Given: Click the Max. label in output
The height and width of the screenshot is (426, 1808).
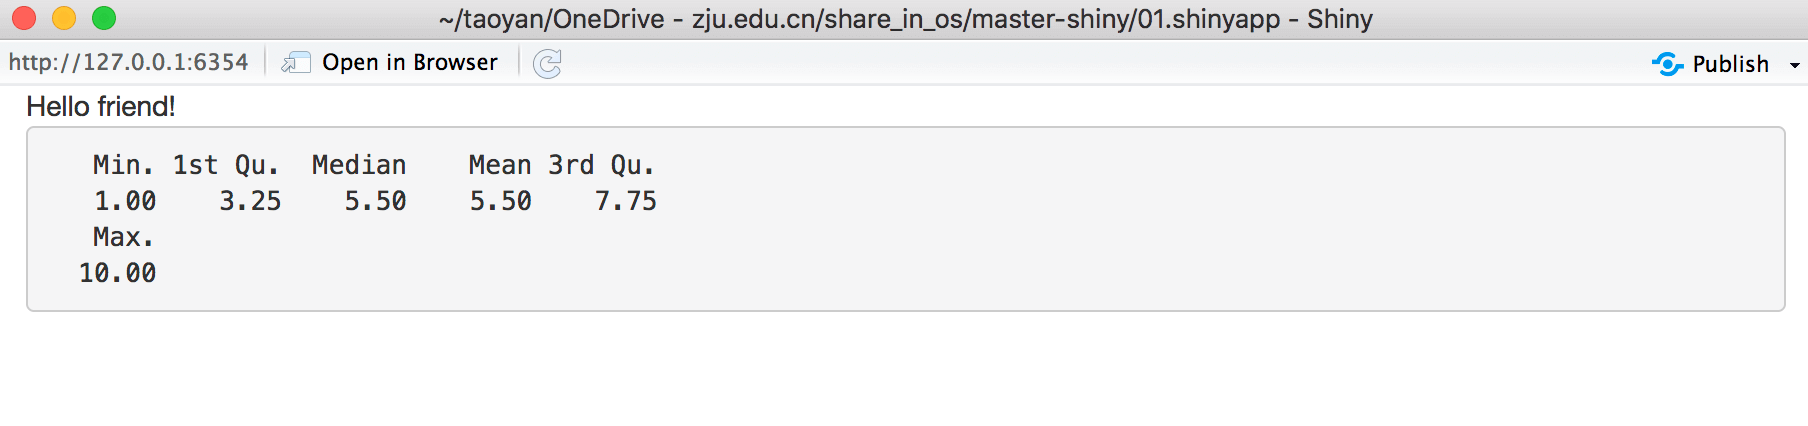Looking at the screenshot, I should [124, 237].
